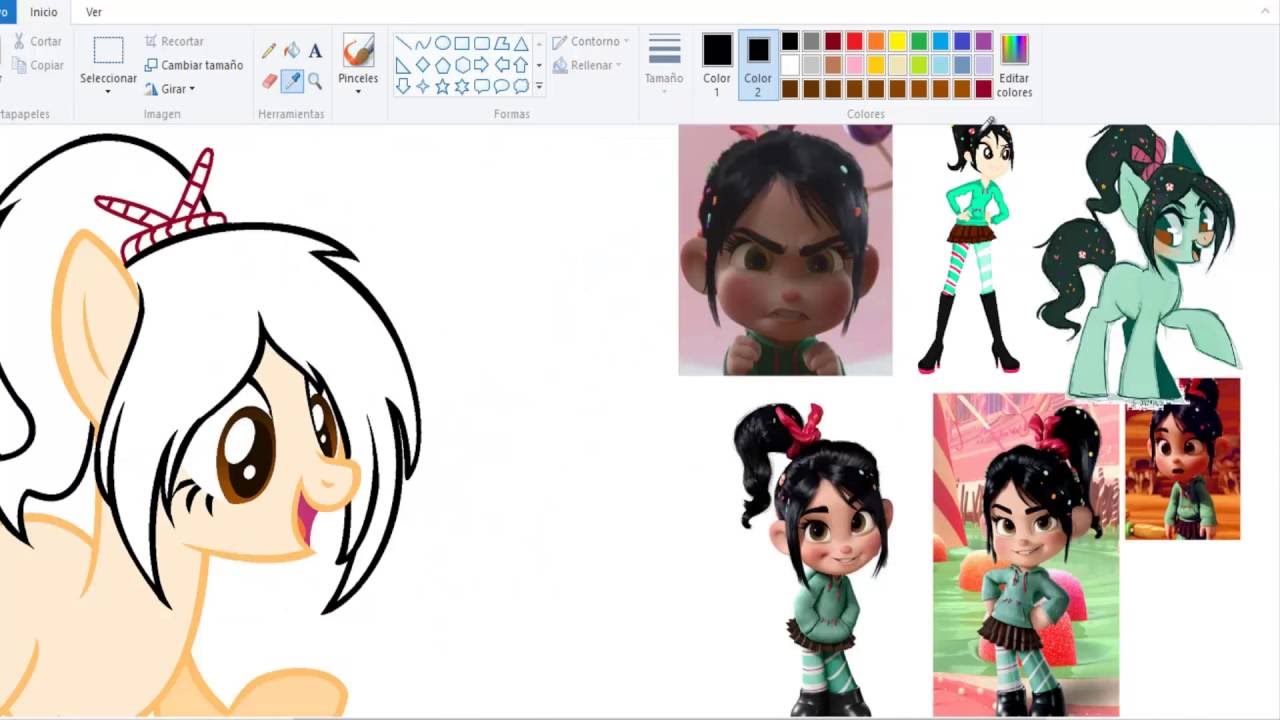Choose the Right triangle shape

[403, 65]
